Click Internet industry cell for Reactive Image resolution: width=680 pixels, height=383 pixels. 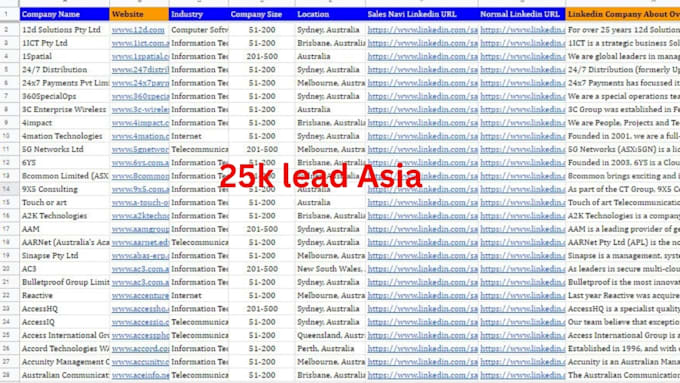coord(198,295)
